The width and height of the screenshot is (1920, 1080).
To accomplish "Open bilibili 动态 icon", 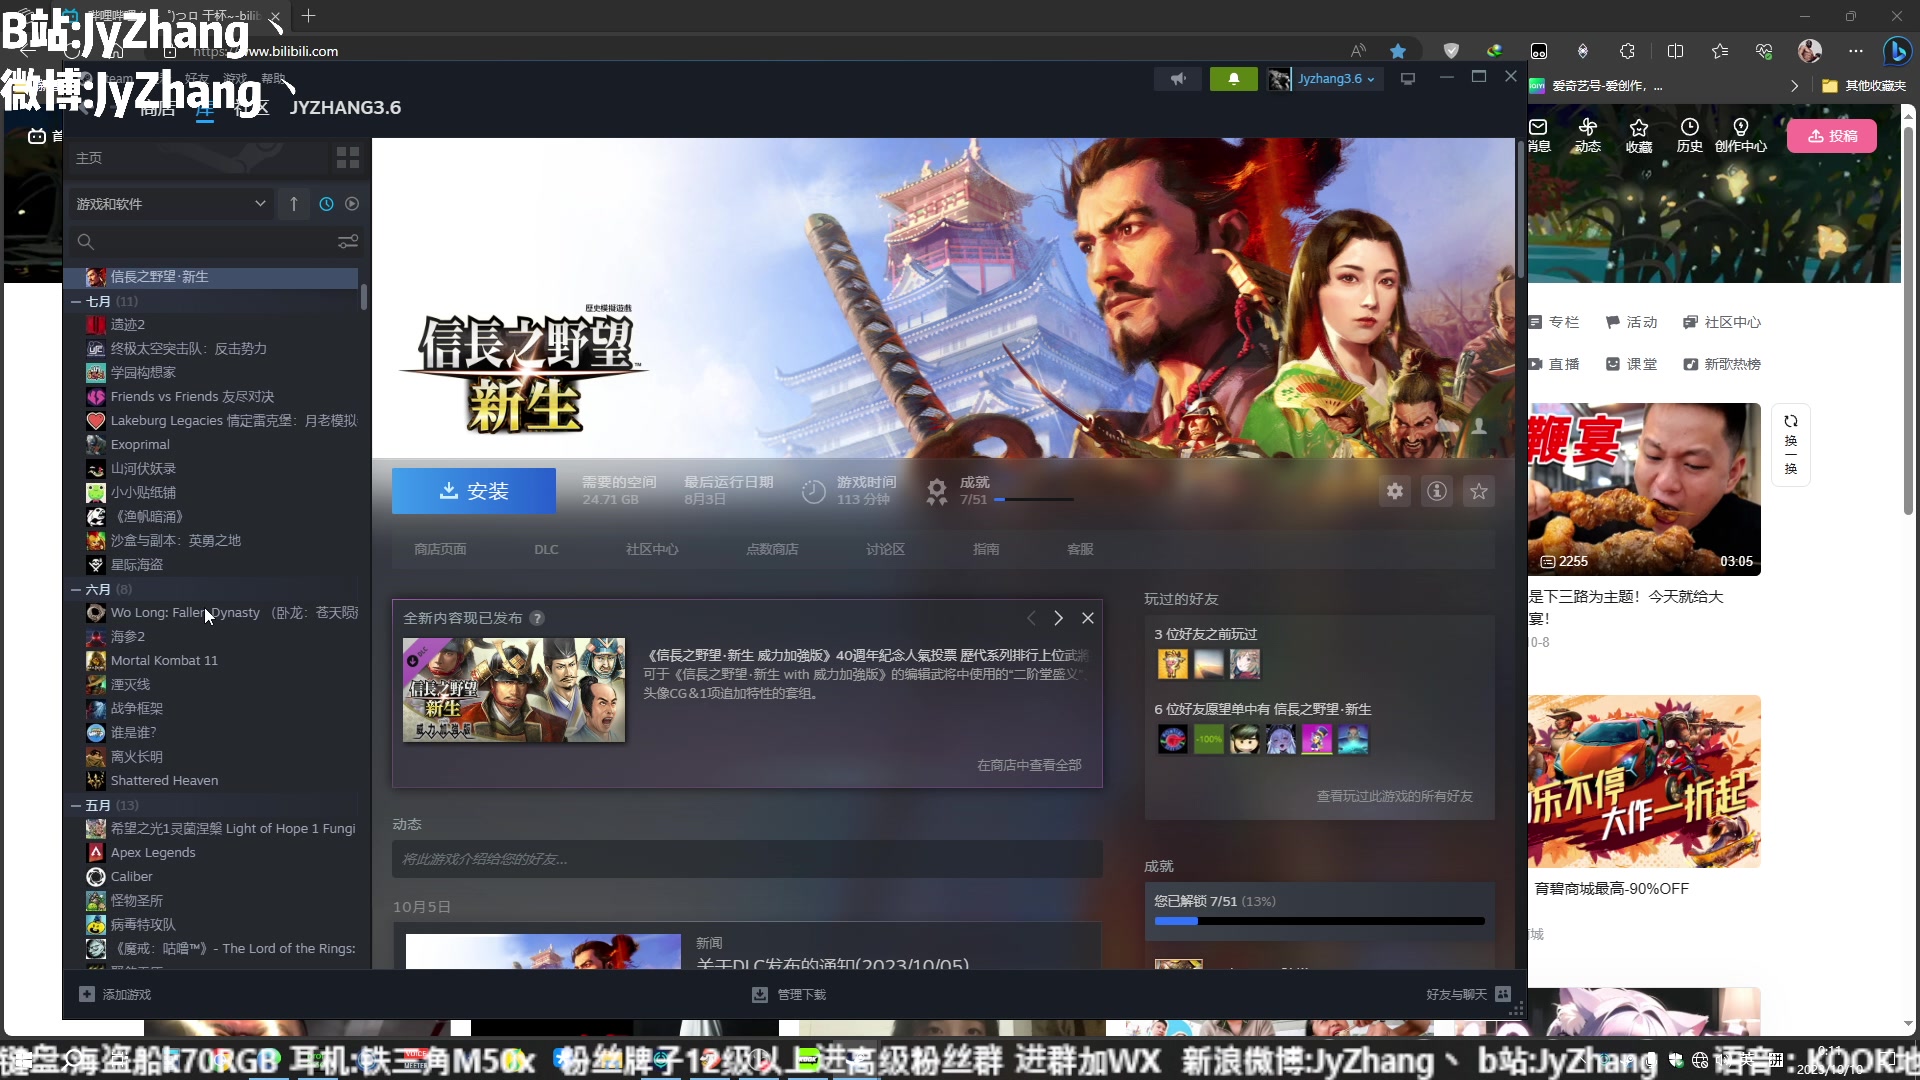I will 1587,135.
